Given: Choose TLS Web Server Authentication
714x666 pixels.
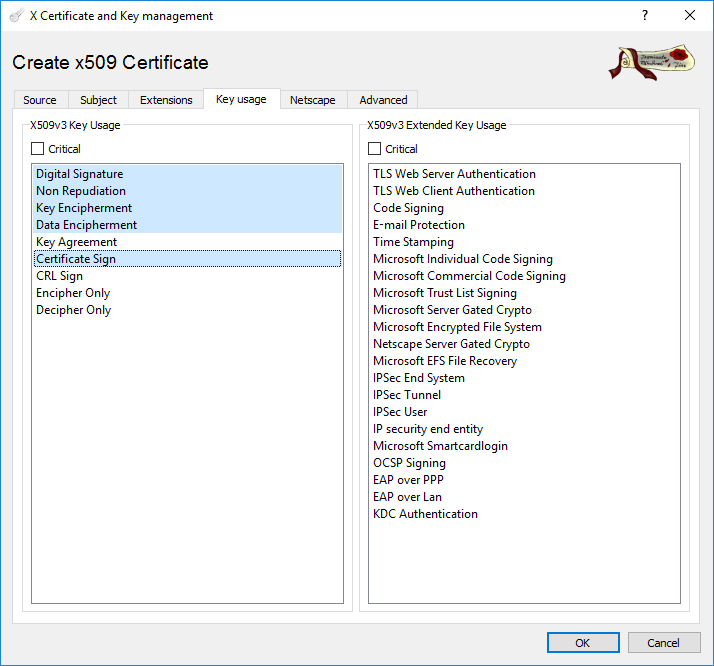Looking at the screenshot, I should tap(454, 174).
